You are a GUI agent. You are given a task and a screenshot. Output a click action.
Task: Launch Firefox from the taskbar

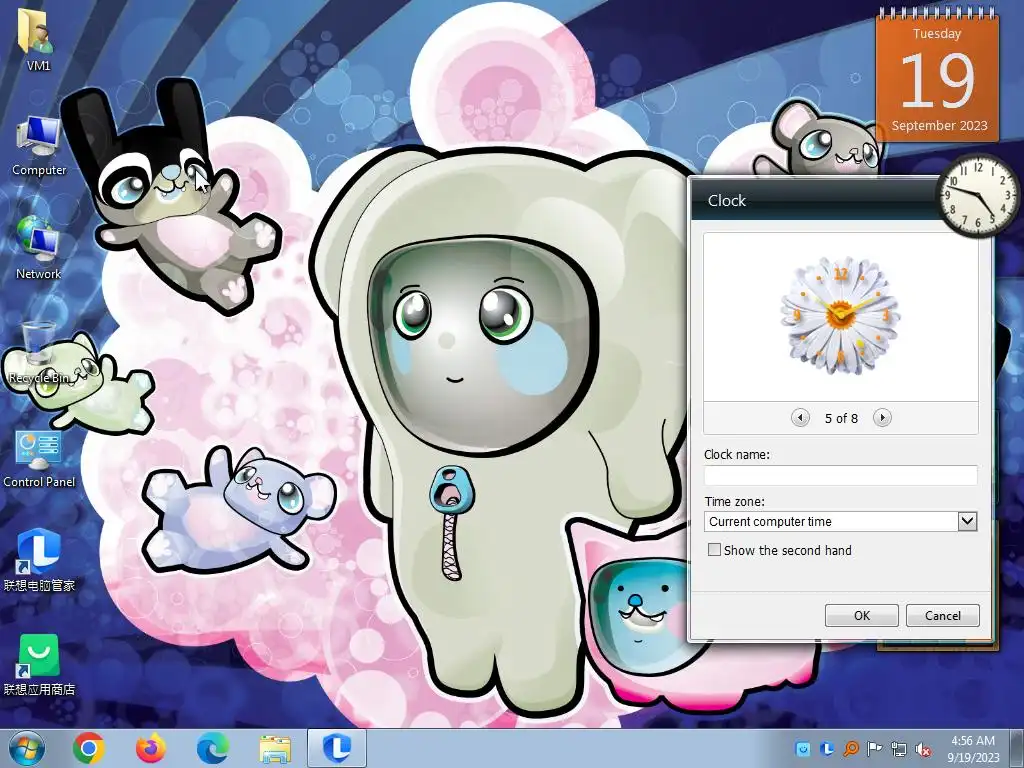pyautogui.click(x=150, y=748)
